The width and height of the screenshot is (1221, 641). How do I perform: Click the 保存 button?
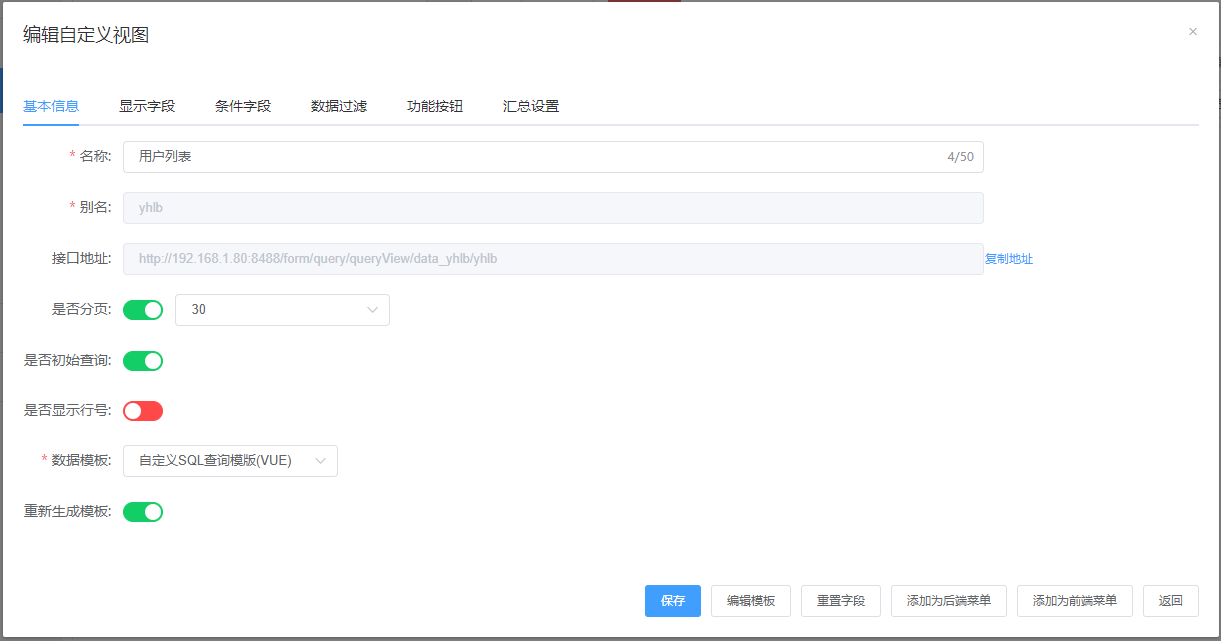(x=673, y=601)
